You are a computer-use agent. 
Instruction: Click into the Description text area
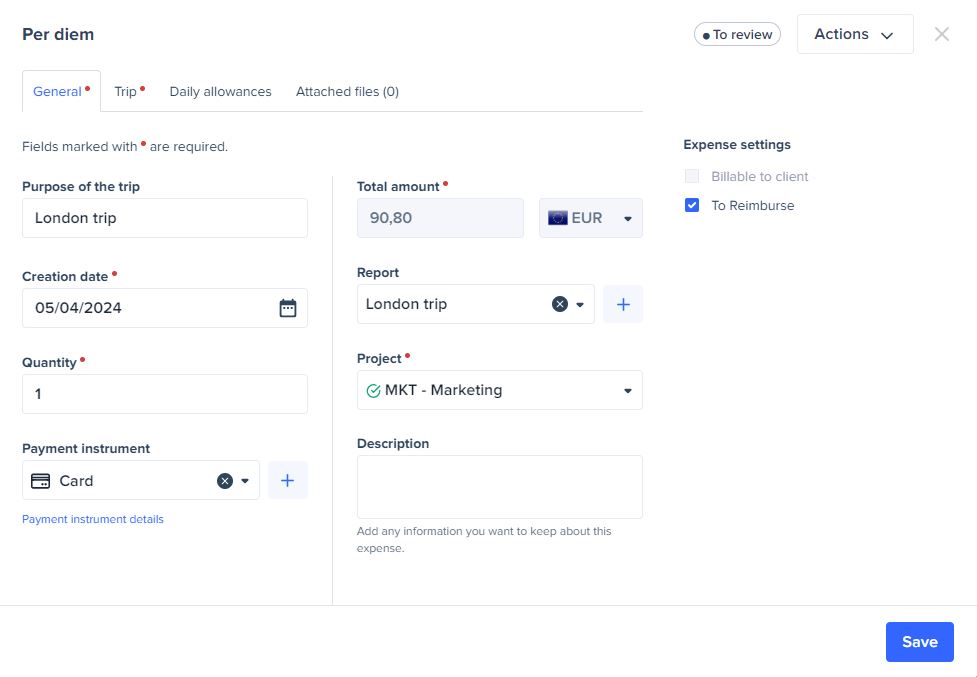click(x=499, y=487)
